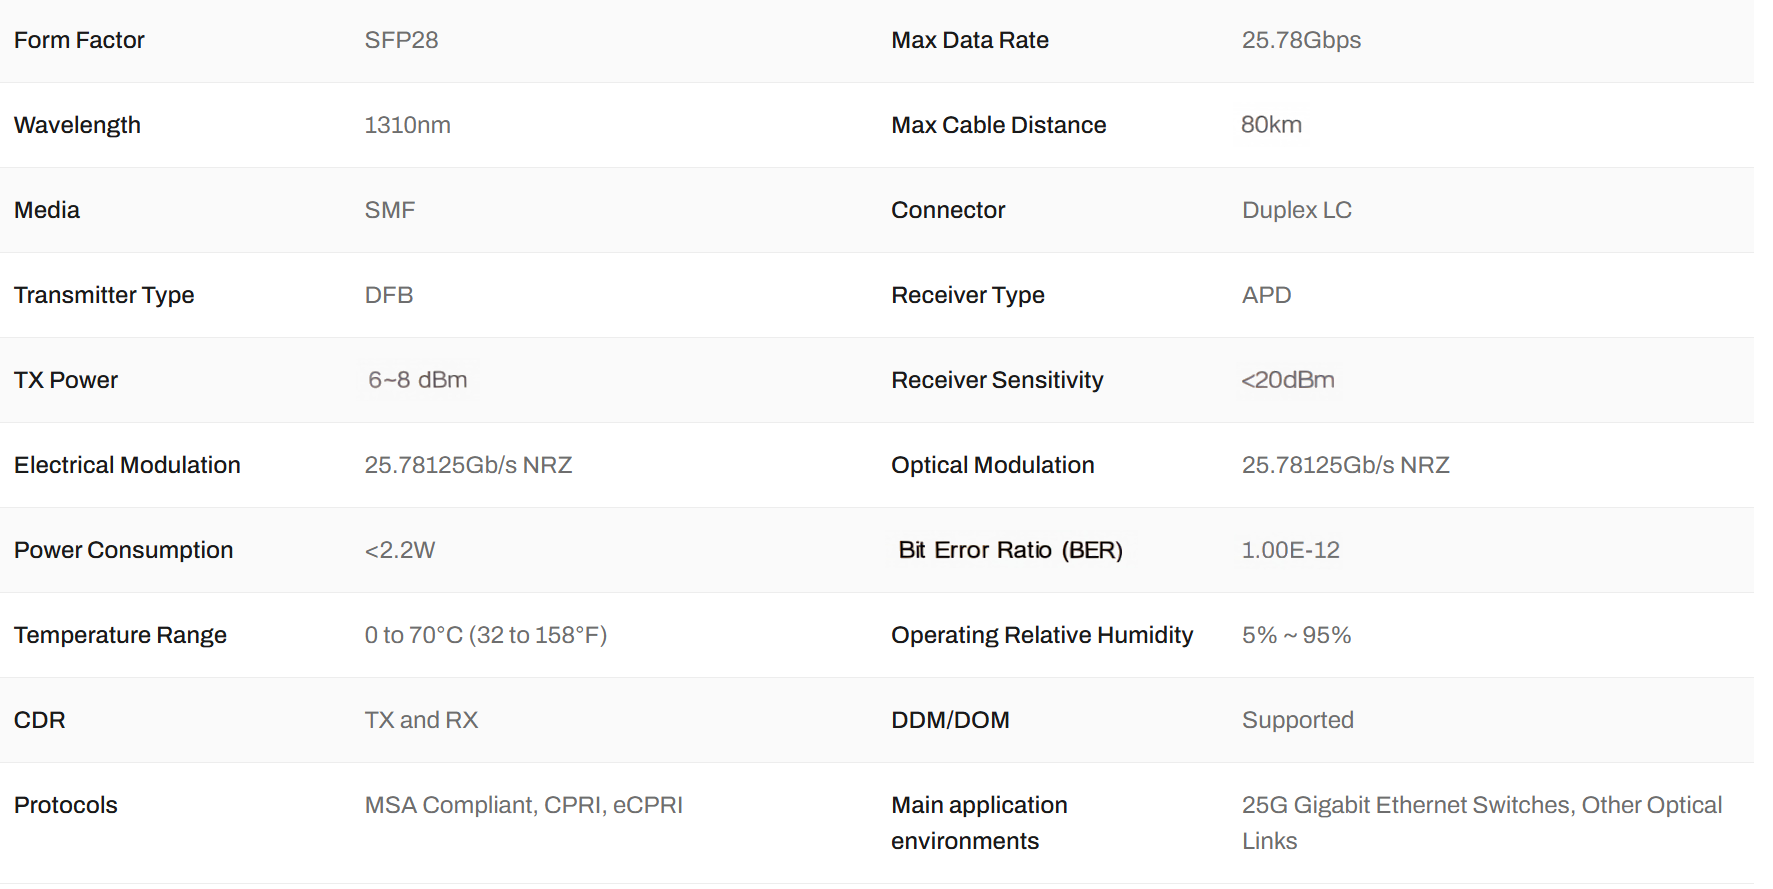Click the Max Data Rate label

click(x=970, y=40)
